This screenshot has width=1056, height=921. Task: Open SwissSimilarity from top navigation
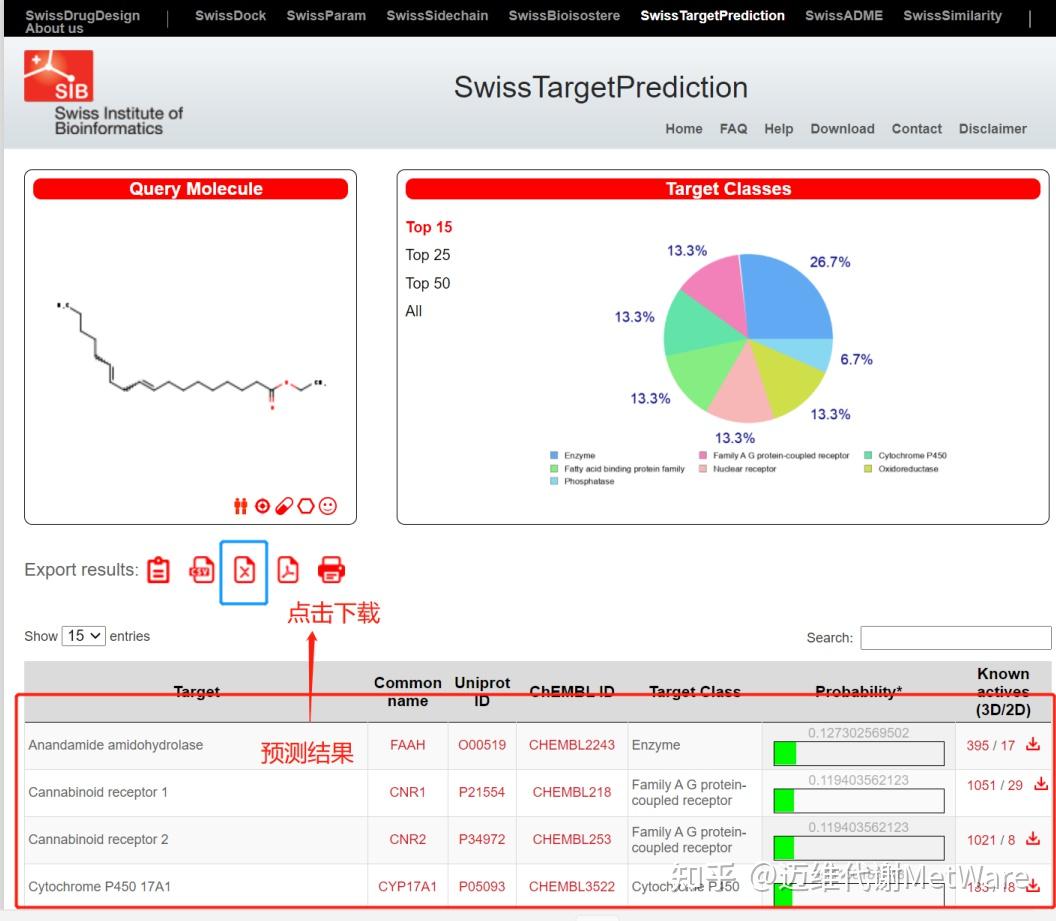pos(952,15)
